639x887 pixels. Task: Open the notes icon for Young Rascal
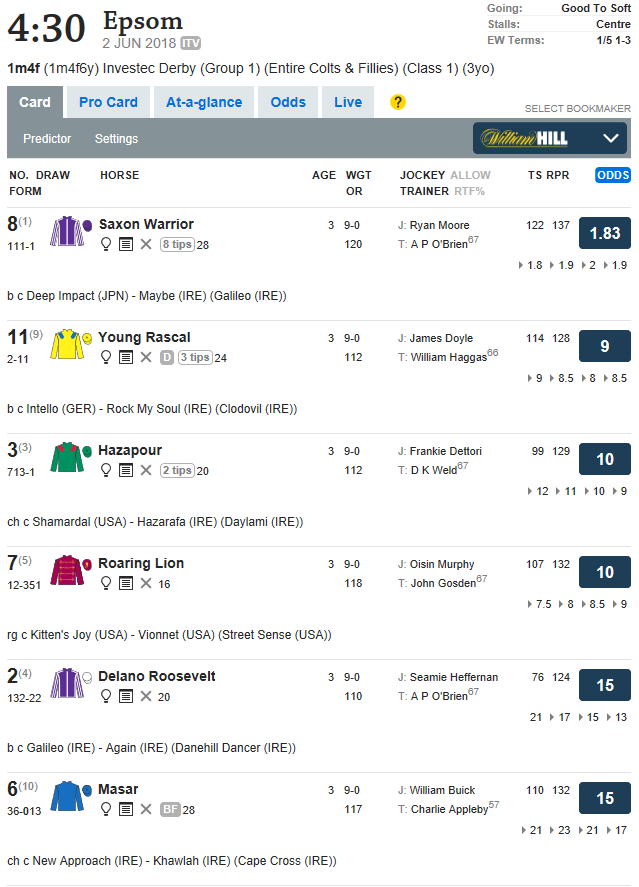[126, 358]
